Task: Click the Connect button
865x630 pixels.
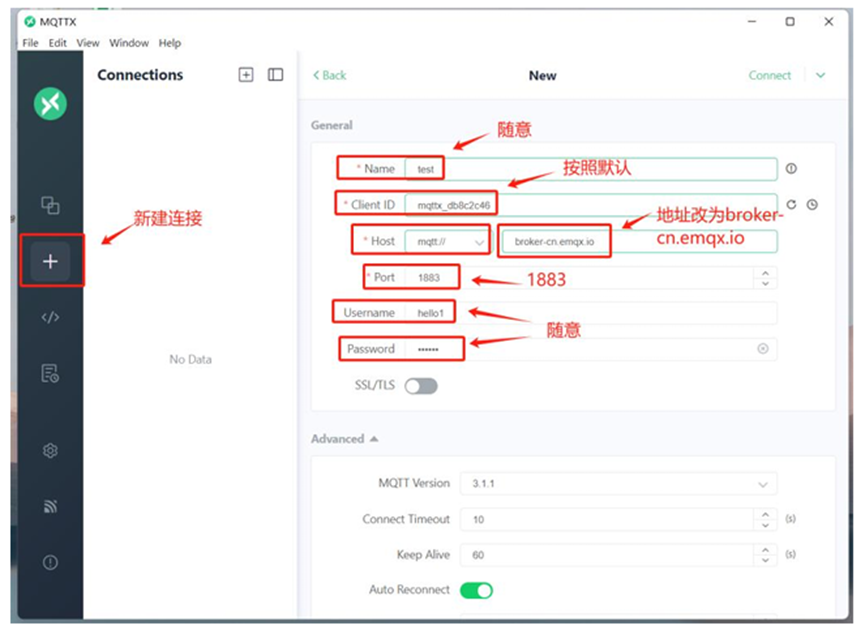Action: (770, 76)
